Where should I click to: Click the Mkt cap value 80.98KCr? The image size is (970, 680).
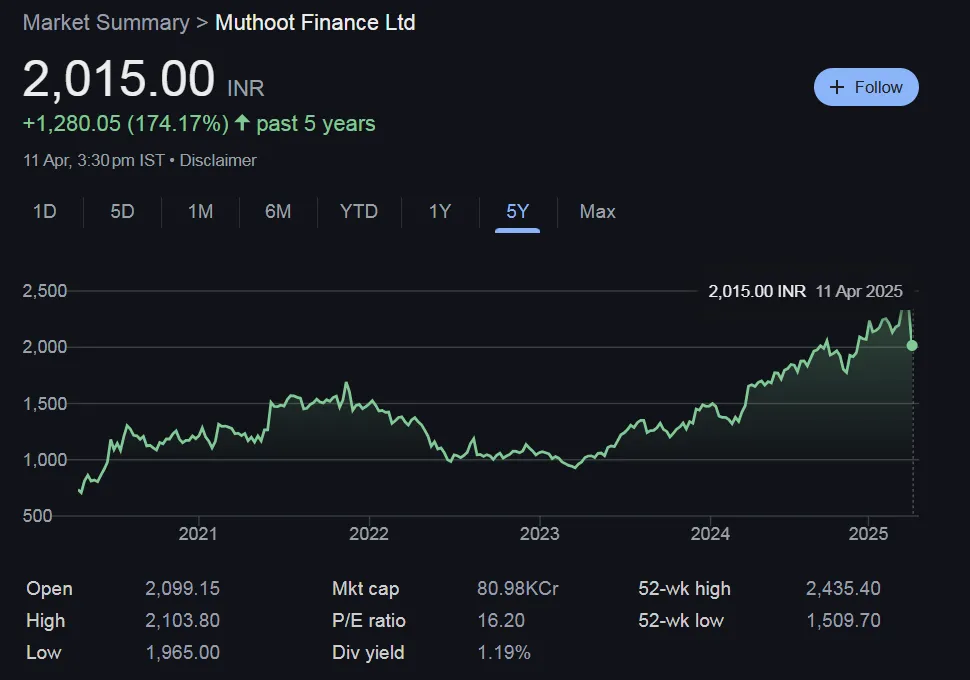click(x=518, y=588)
